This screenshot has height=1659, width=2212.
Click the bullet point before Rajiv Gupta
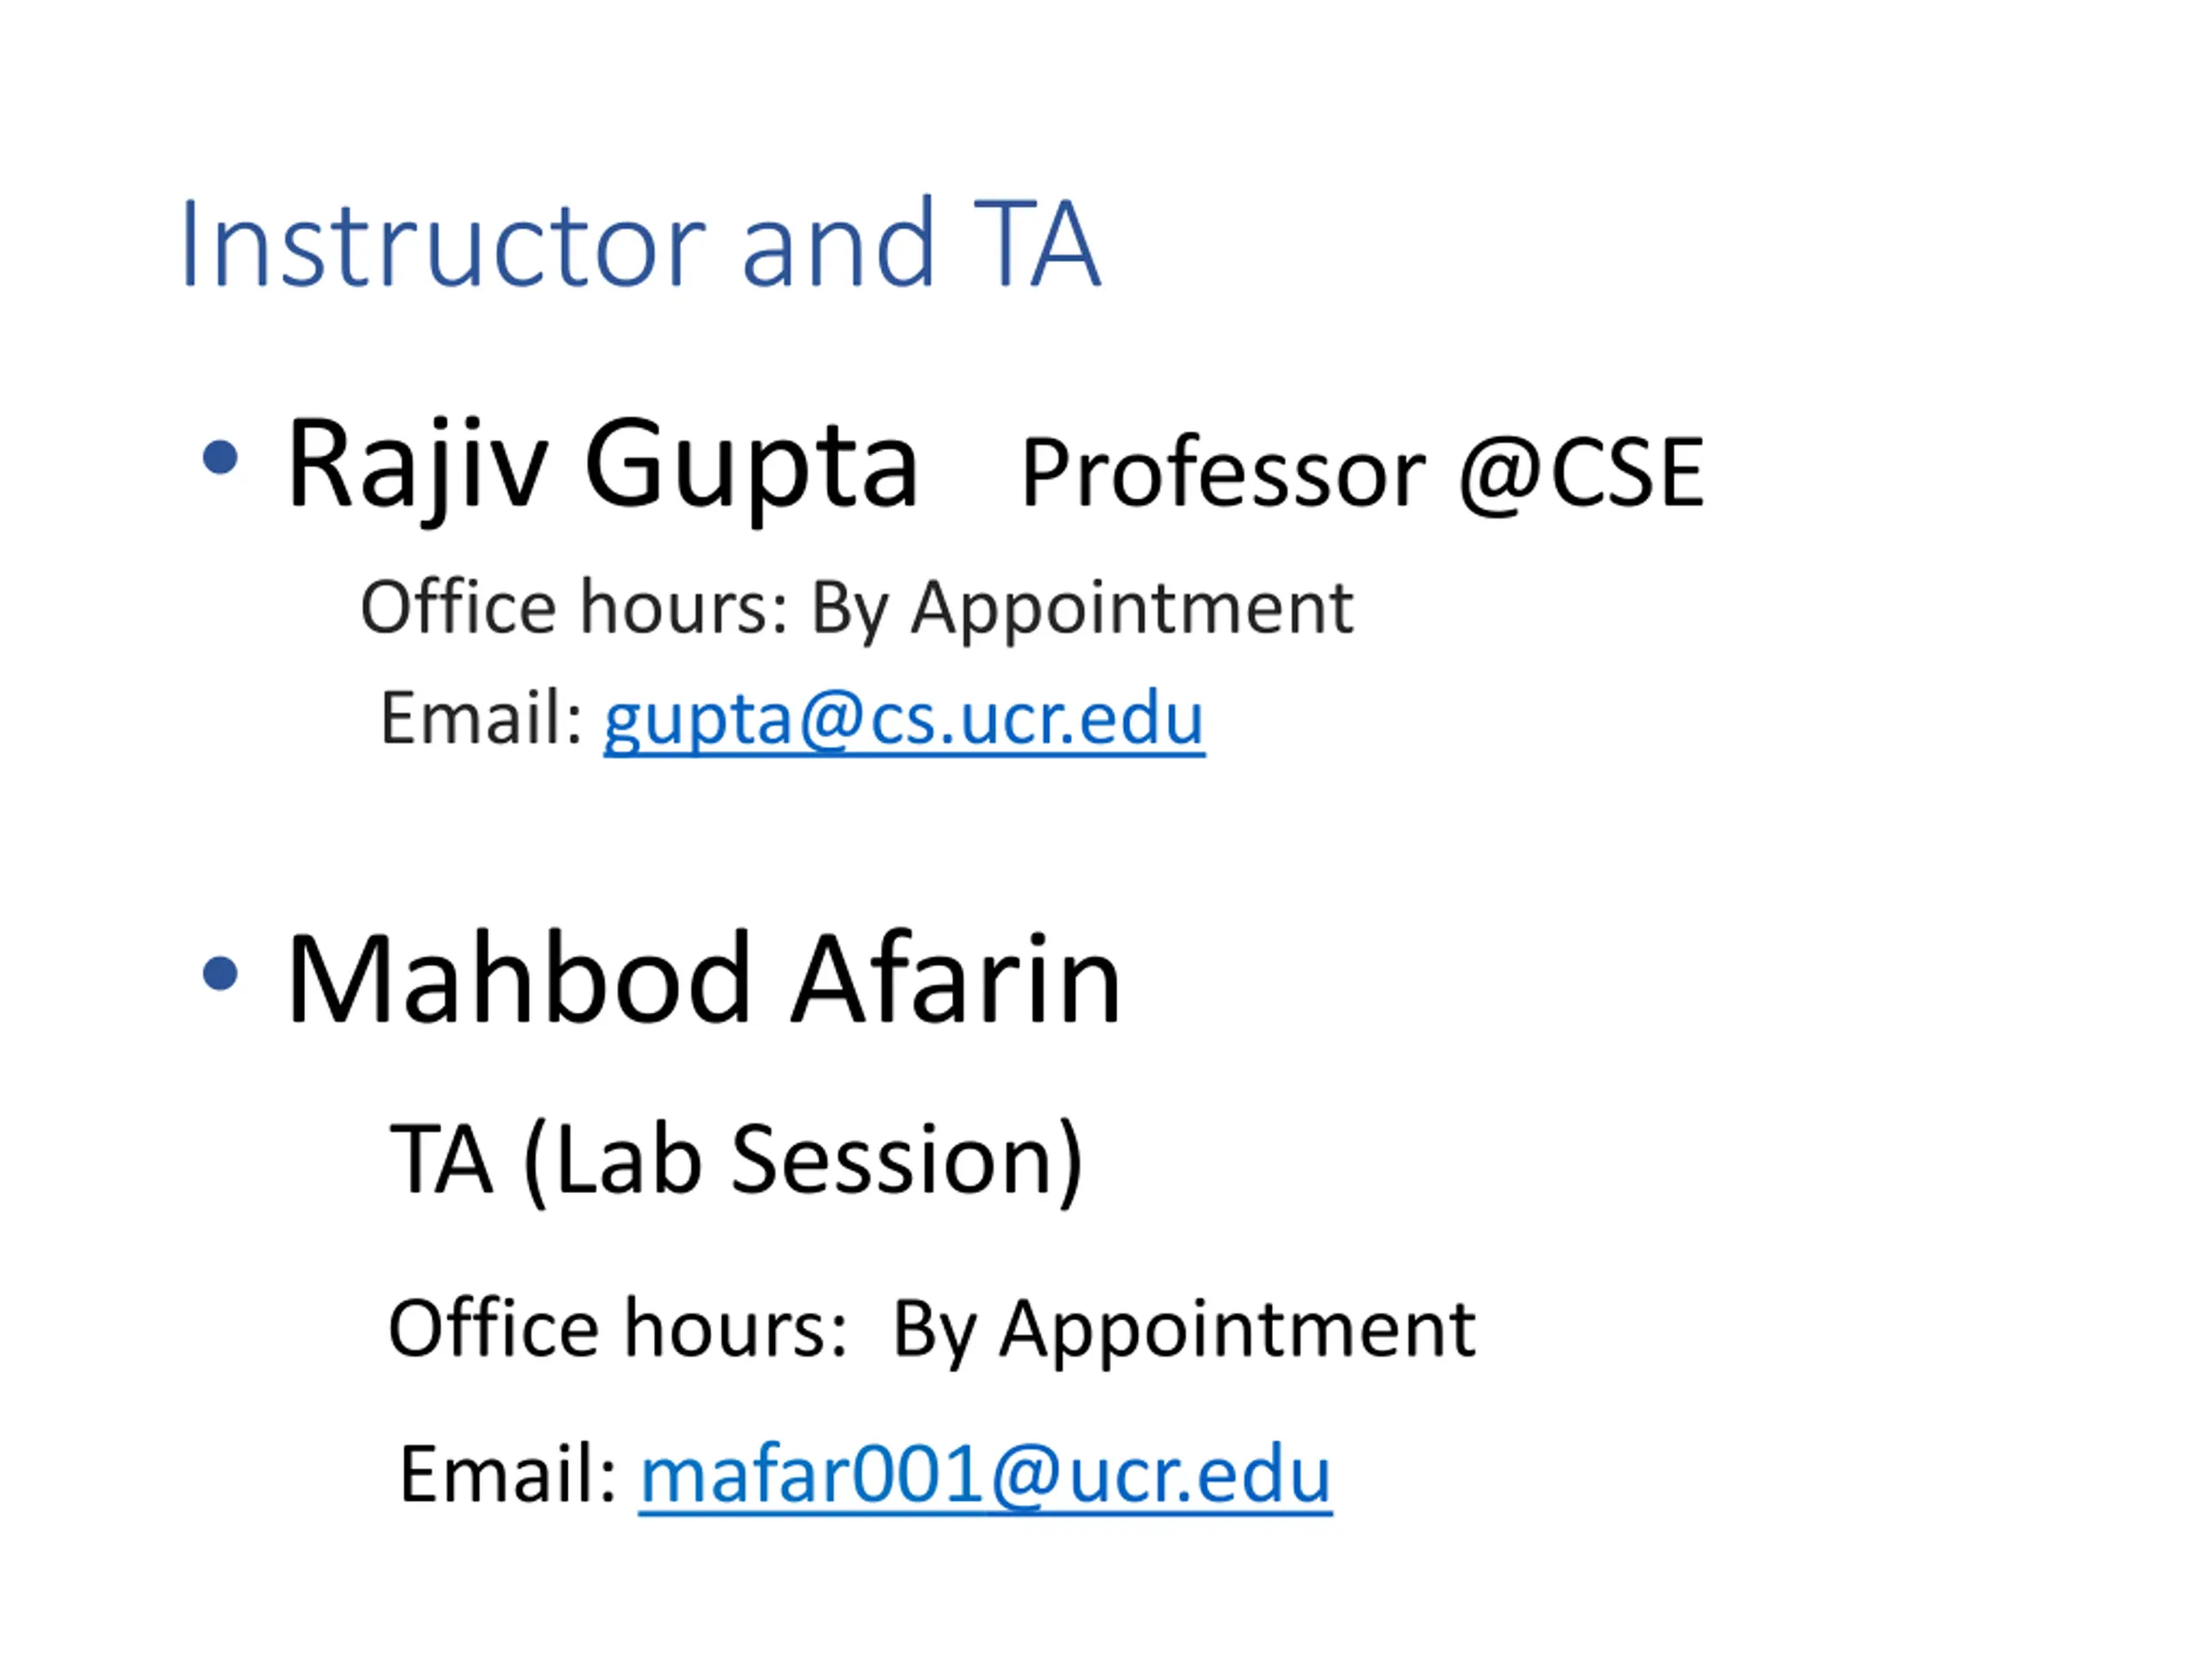tap(220, 458)
